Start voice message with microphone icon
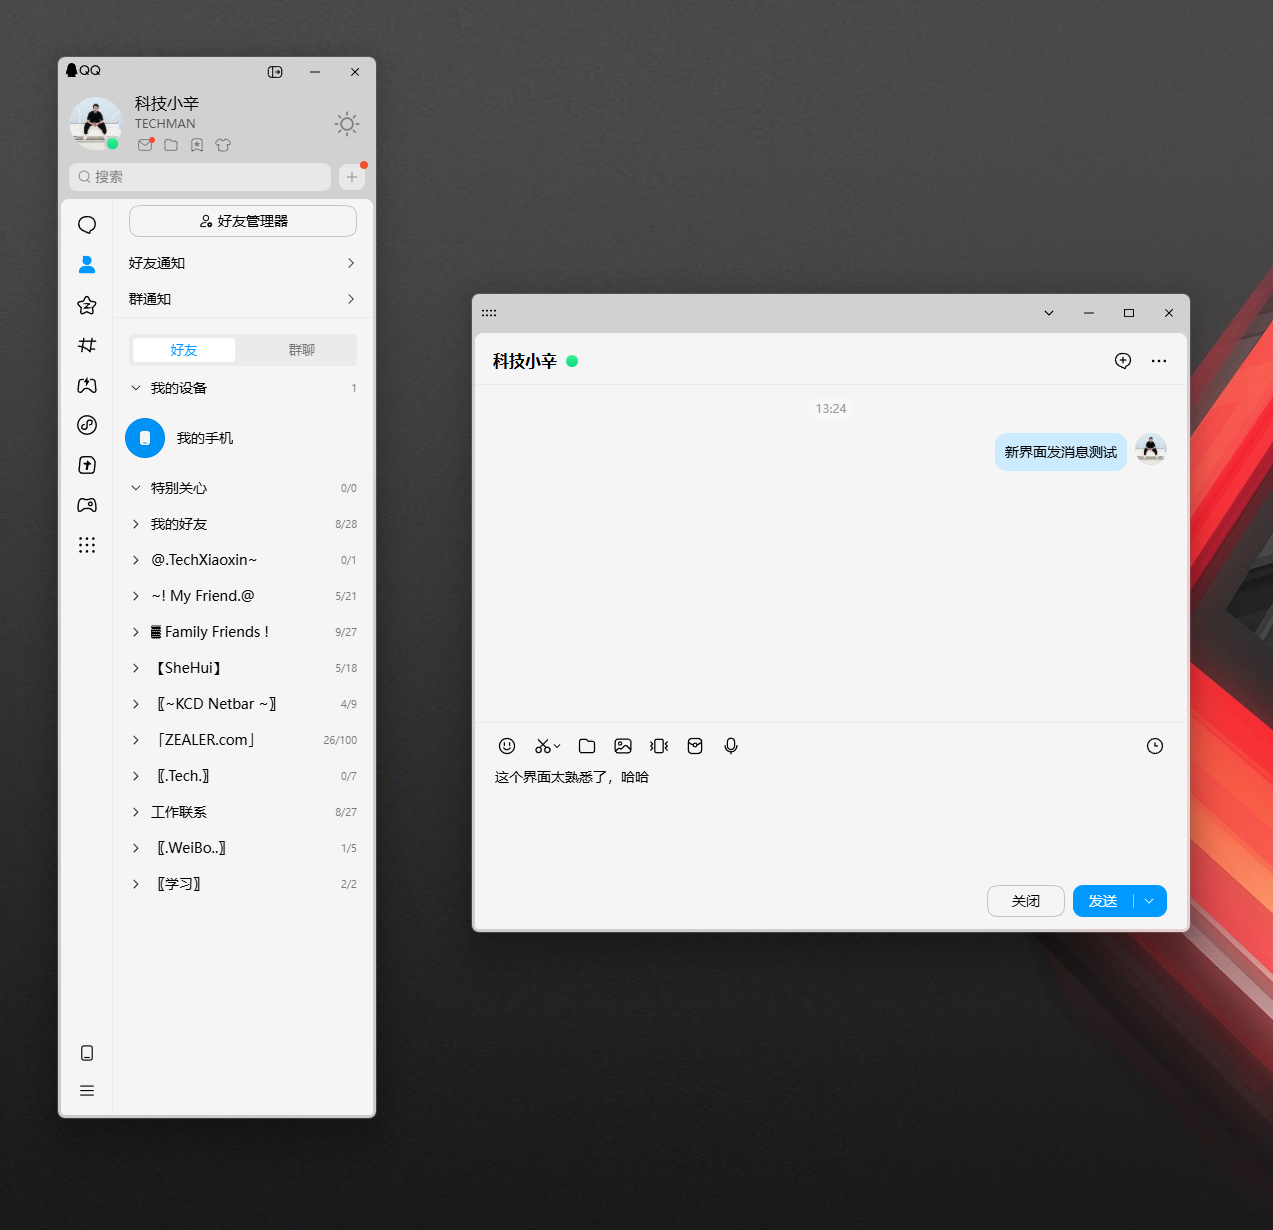The width and height of the screenshot is (1273, 1230). [731, 746]
